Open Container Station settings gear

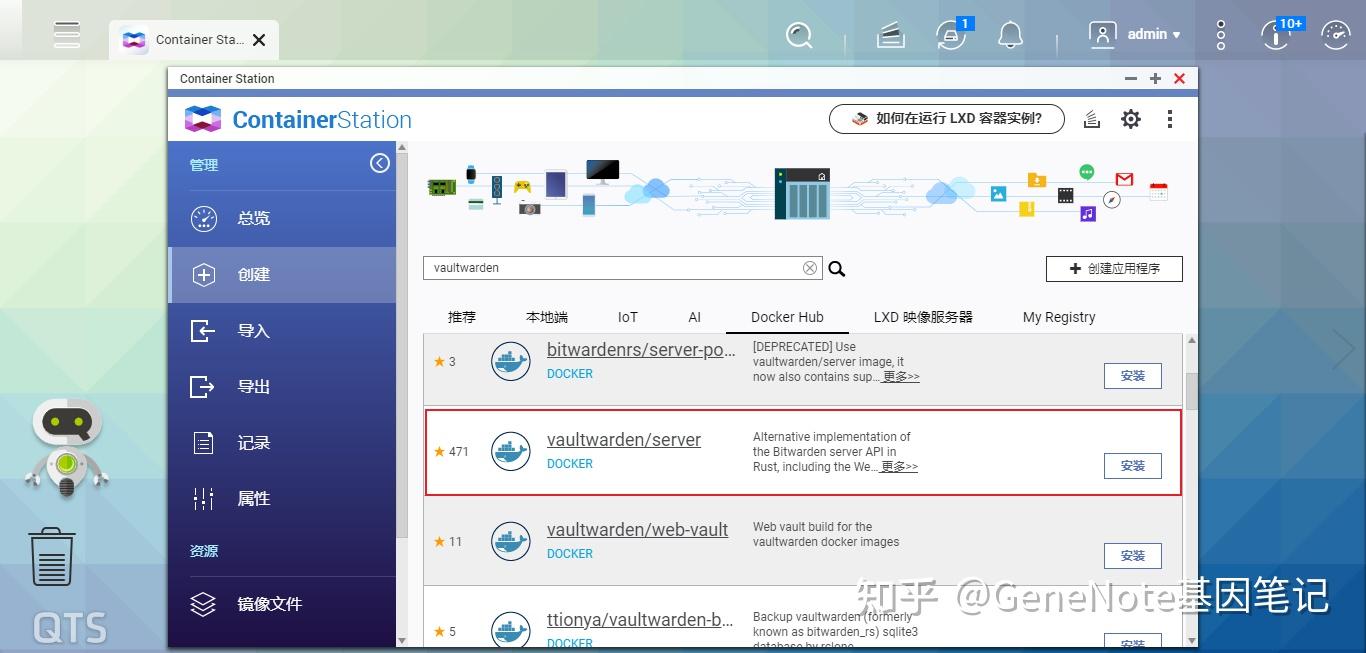point(1131,119)
